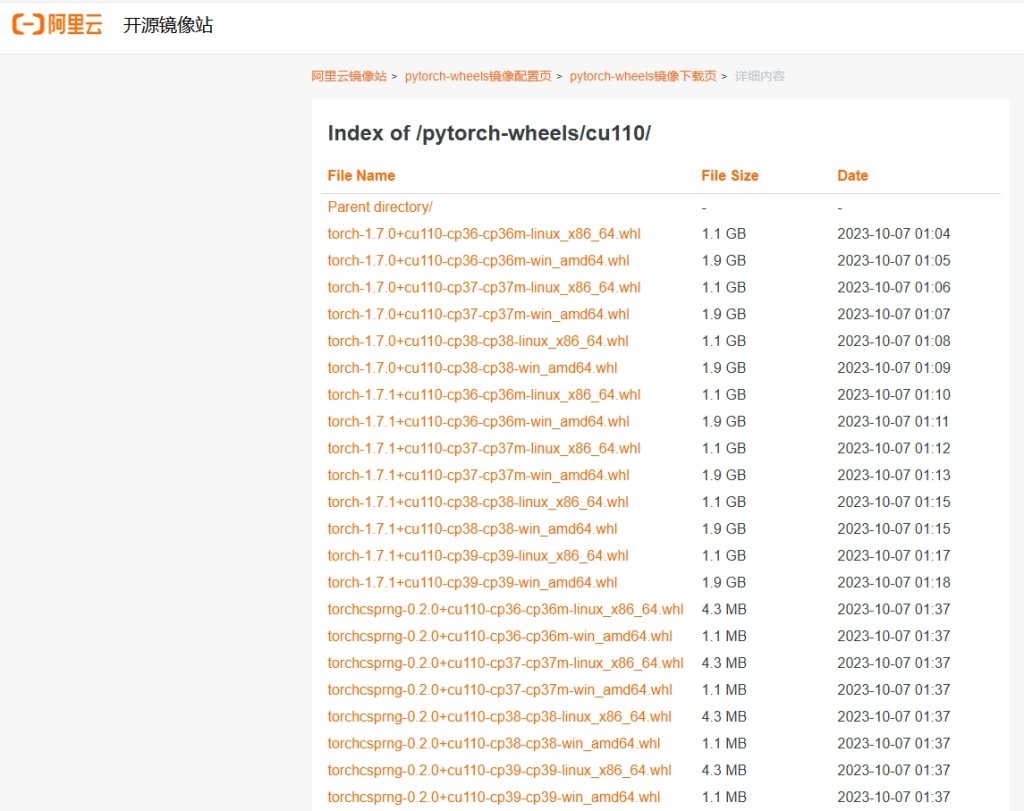1024x811 pixels.
Task: Download torchcsprng-0.2.0+cu110-cp36-cp36m-win_amd64.whl
Action: [500, 636]
